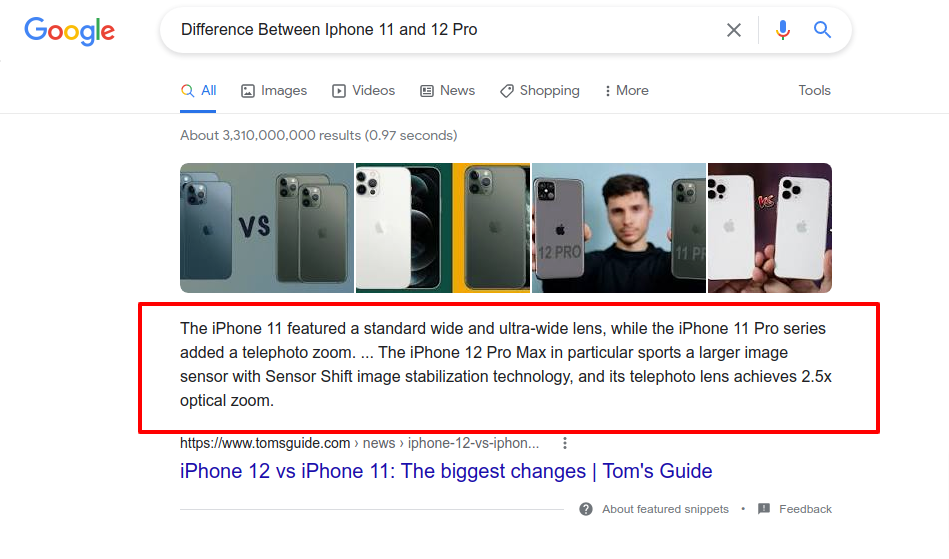Open the thumbnail with man holding 12 PRO
Viewport: 949px width, 559px height.
coord(619,228)
